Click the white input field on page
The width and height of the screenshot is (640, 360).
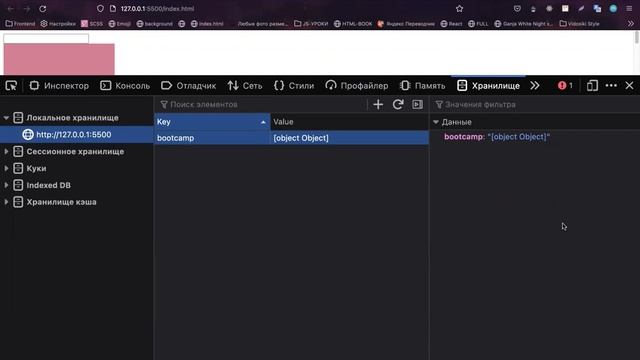pos(46,38)
